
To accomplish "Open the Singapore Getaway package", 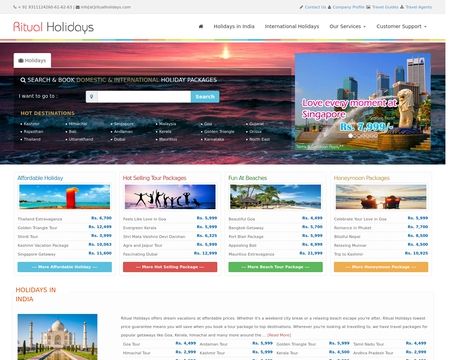I will point(37,254).
